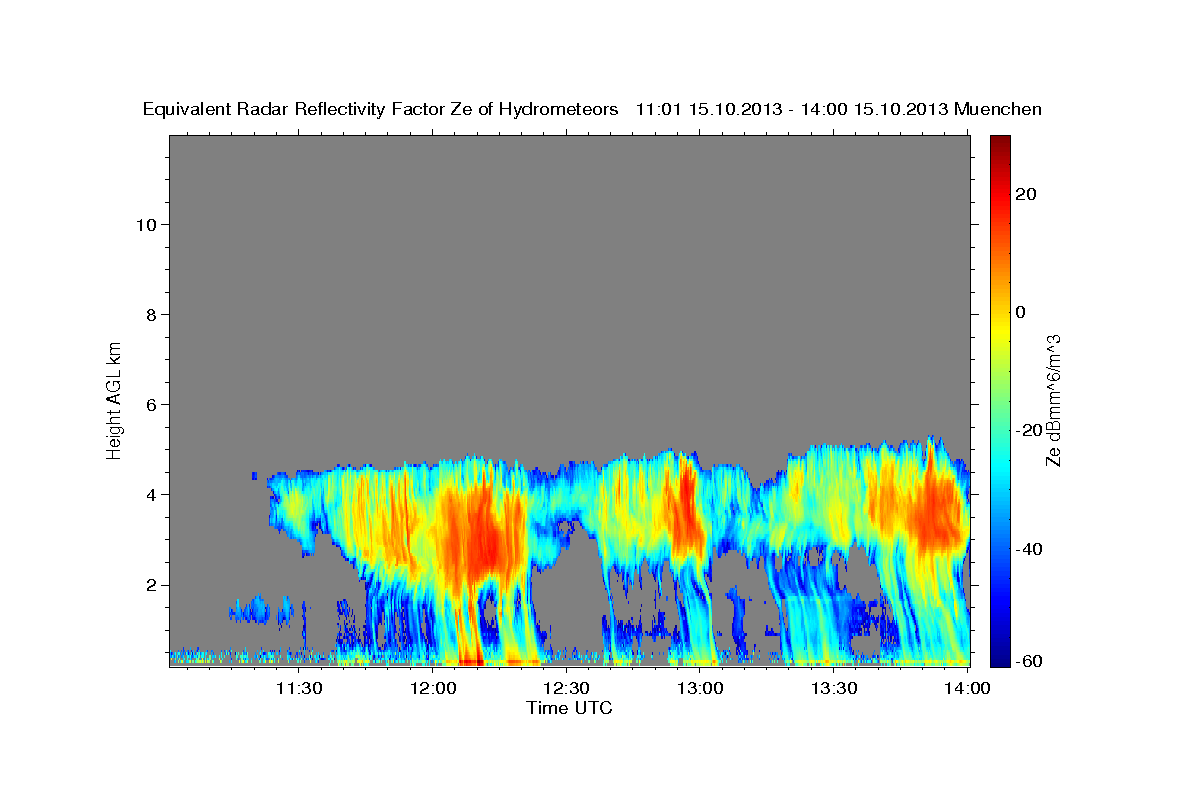Click the height tick label 10
Image resolution: width=1200 pixels, height=800 pixels.
point(146,224)
